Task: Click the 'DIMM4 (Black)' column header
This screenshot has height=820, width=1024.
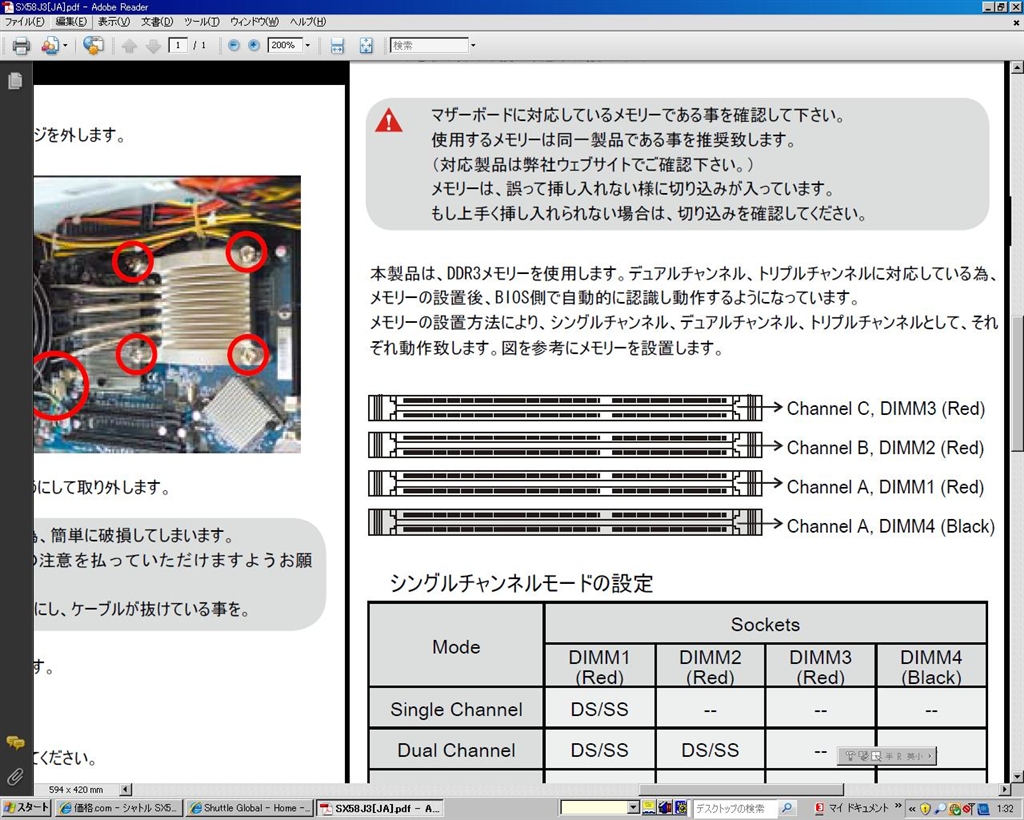Action: coord(931,667)
